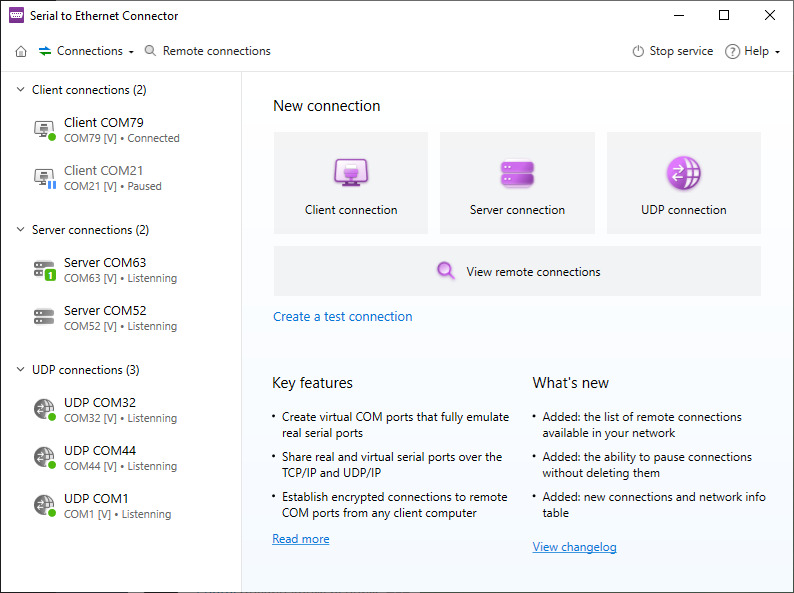Click the Stop service power icon
794x593 pixels.
click(638, 51)
